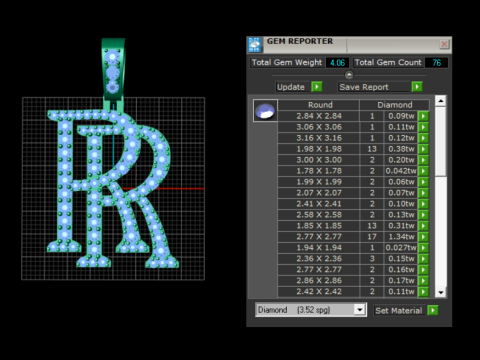Click the 1.34tw weight cell
The height and width of the screenshot is (360, 480).
tap(401, 237)
